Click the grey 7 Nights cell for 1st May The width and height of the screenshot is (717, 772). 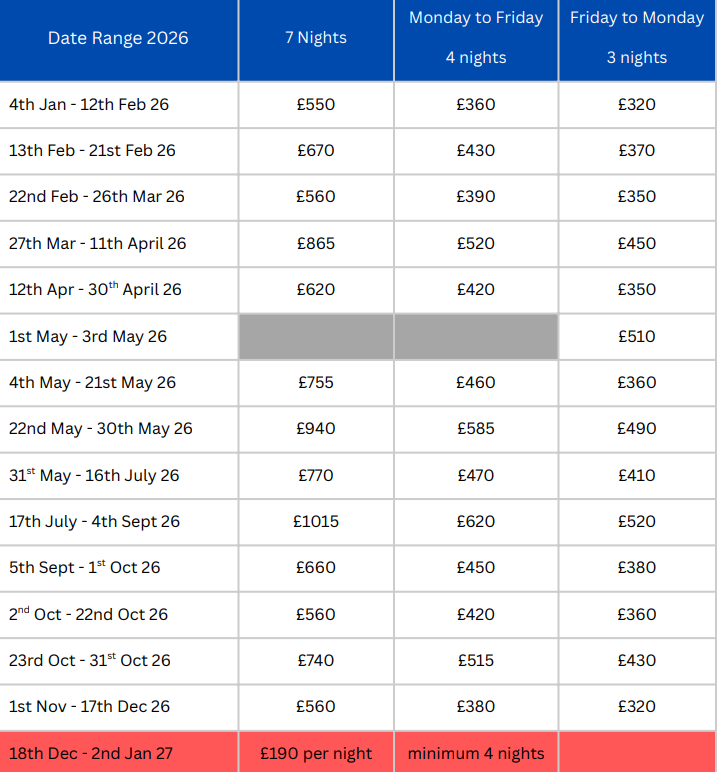(316, 336)
